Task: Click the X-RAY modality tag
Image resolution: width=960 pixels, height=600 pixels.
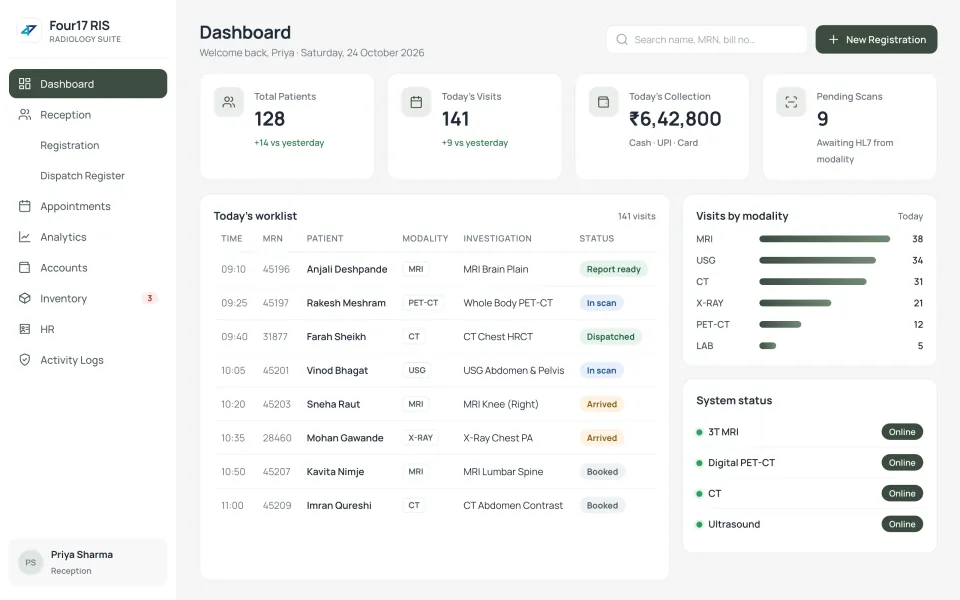Action: click(x=421, y=438)
